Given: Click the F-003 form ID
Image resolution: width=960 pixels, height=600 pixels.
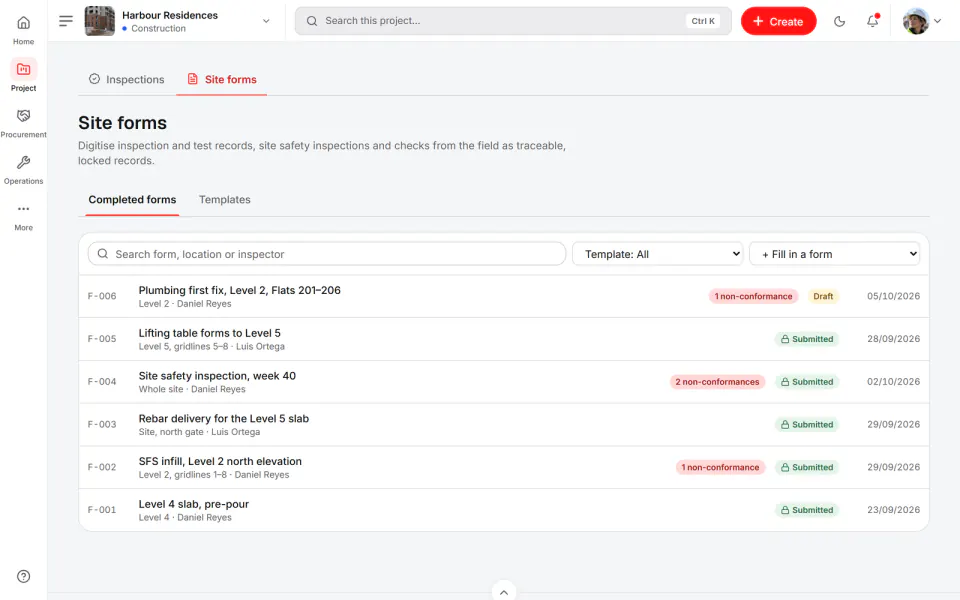Looking at the screenshot, I should coord(102,424).
